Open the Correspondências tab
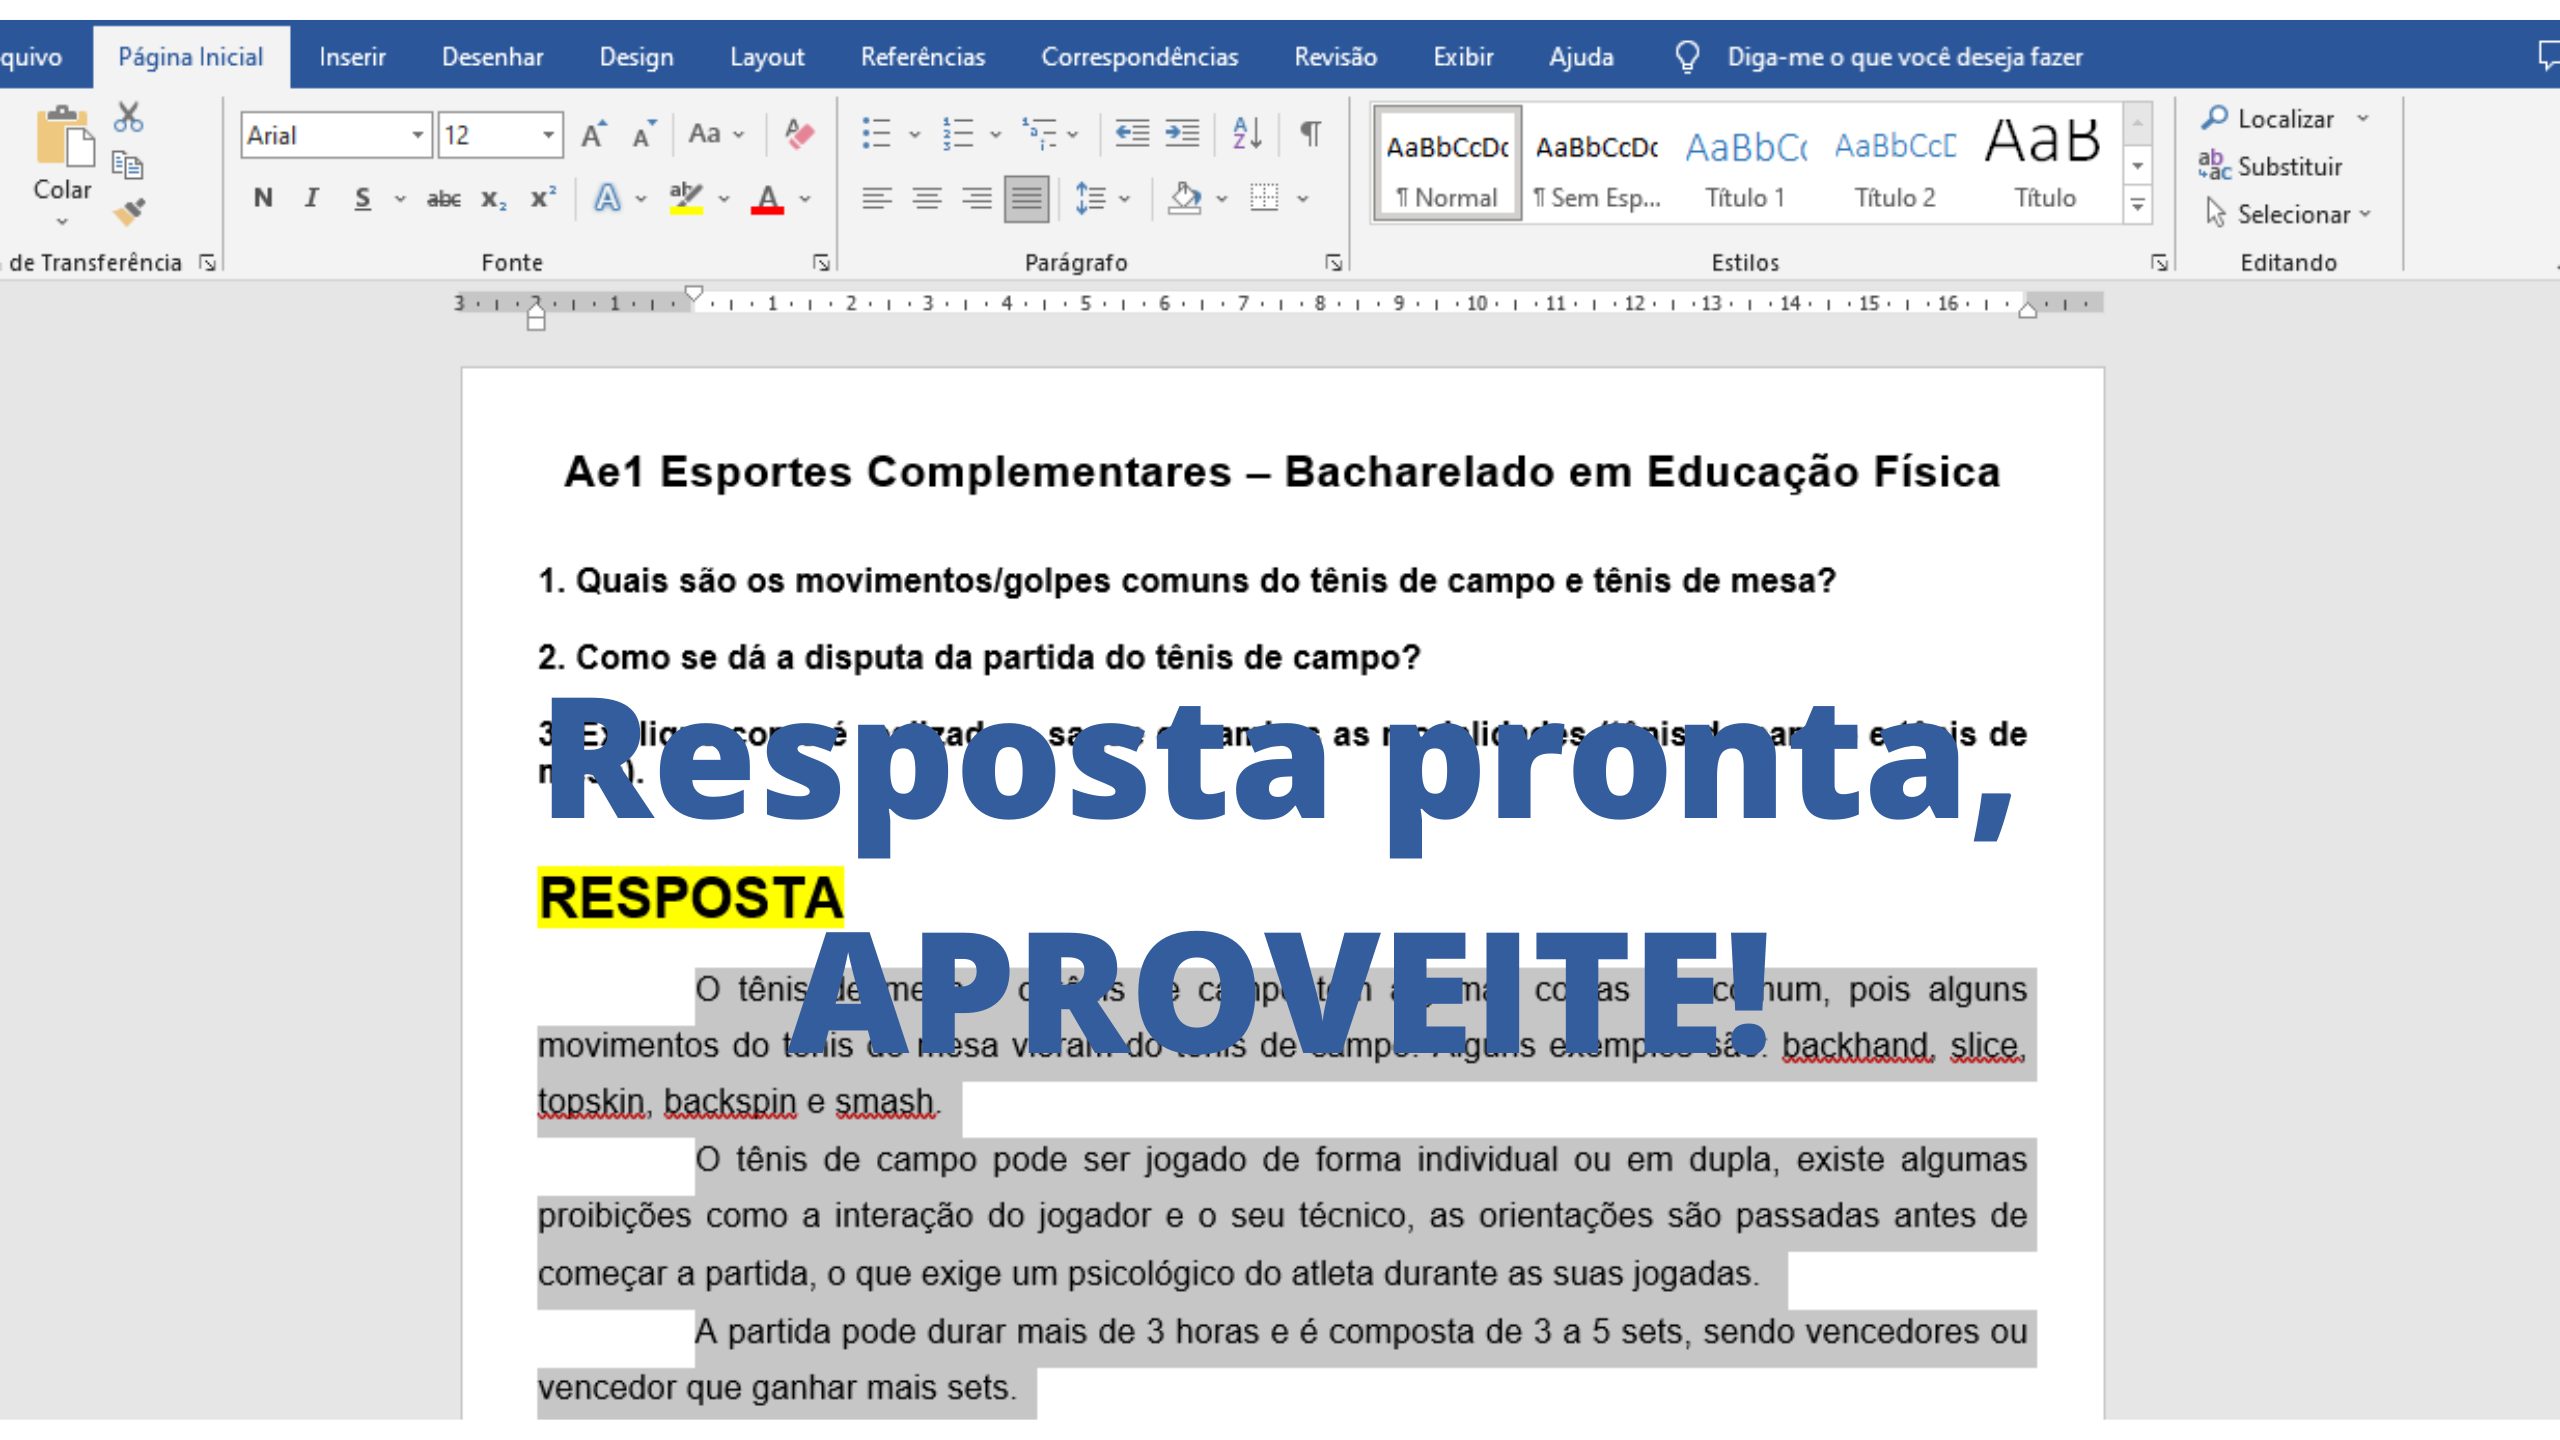The height and width of the screenshot is (1440, 2560). [1139, 57]
